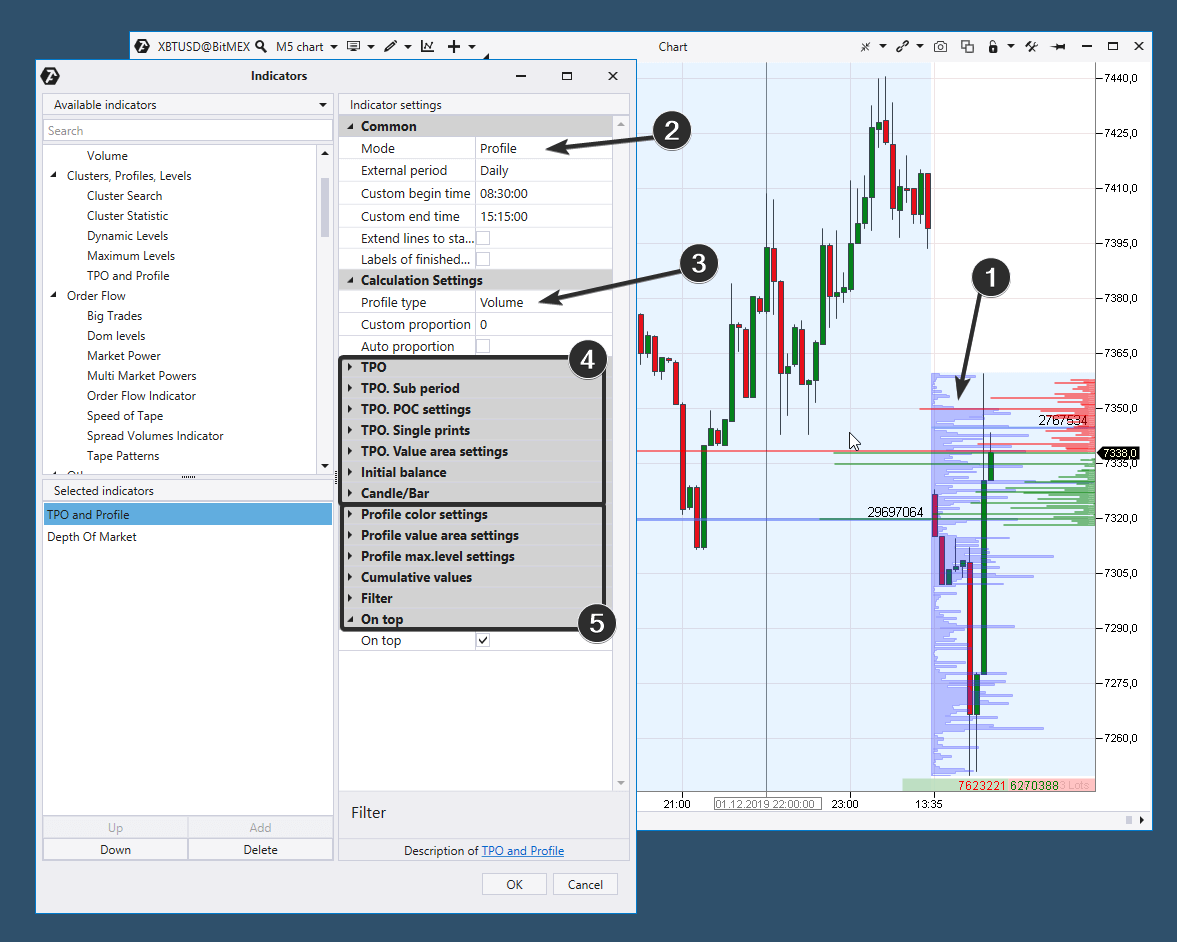Click the lock icon on the chart toolbar
The height and width of the screenshot is (942, 1177).
(x=992, y=46)
